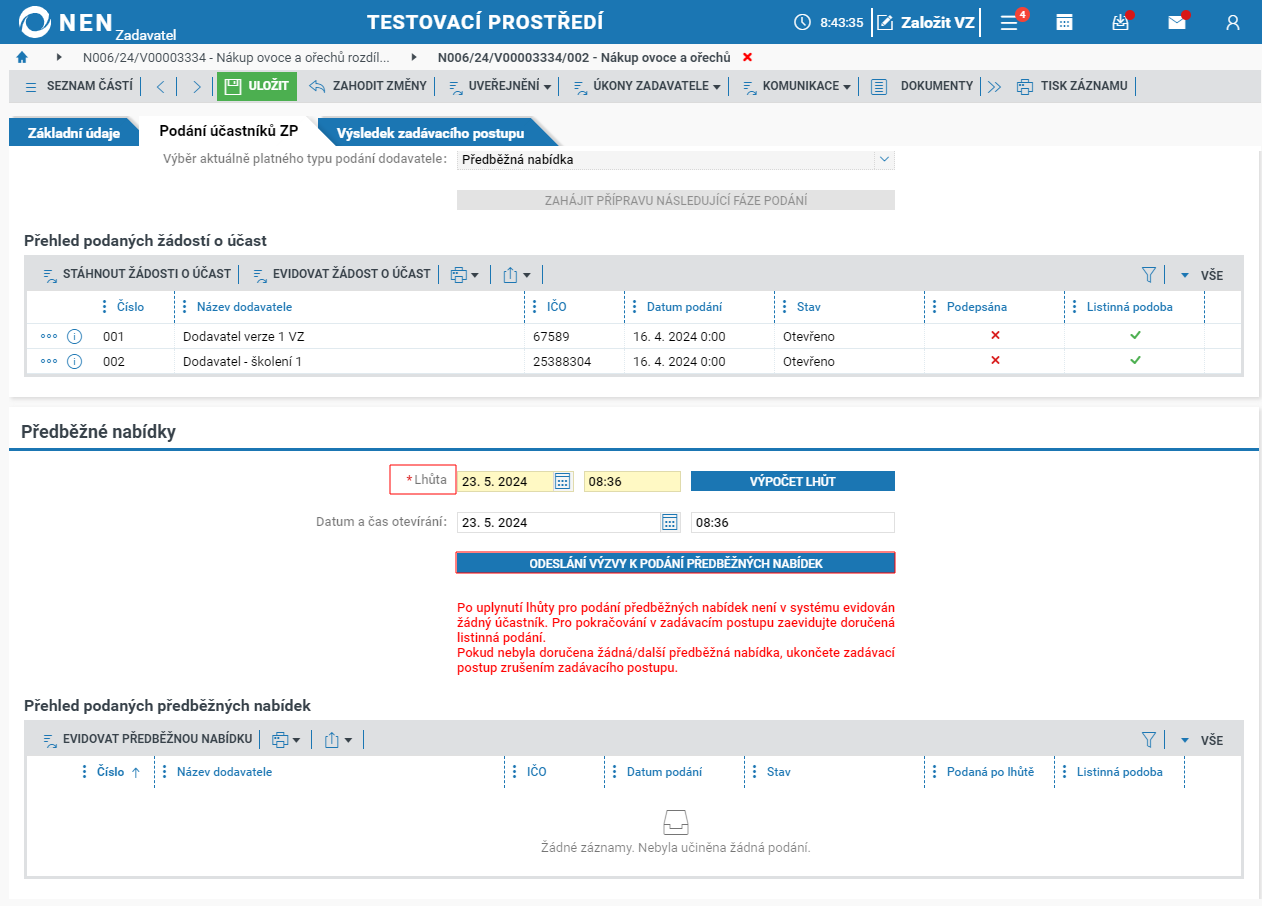Open the calculator icon in the header

click(1065, 22)
